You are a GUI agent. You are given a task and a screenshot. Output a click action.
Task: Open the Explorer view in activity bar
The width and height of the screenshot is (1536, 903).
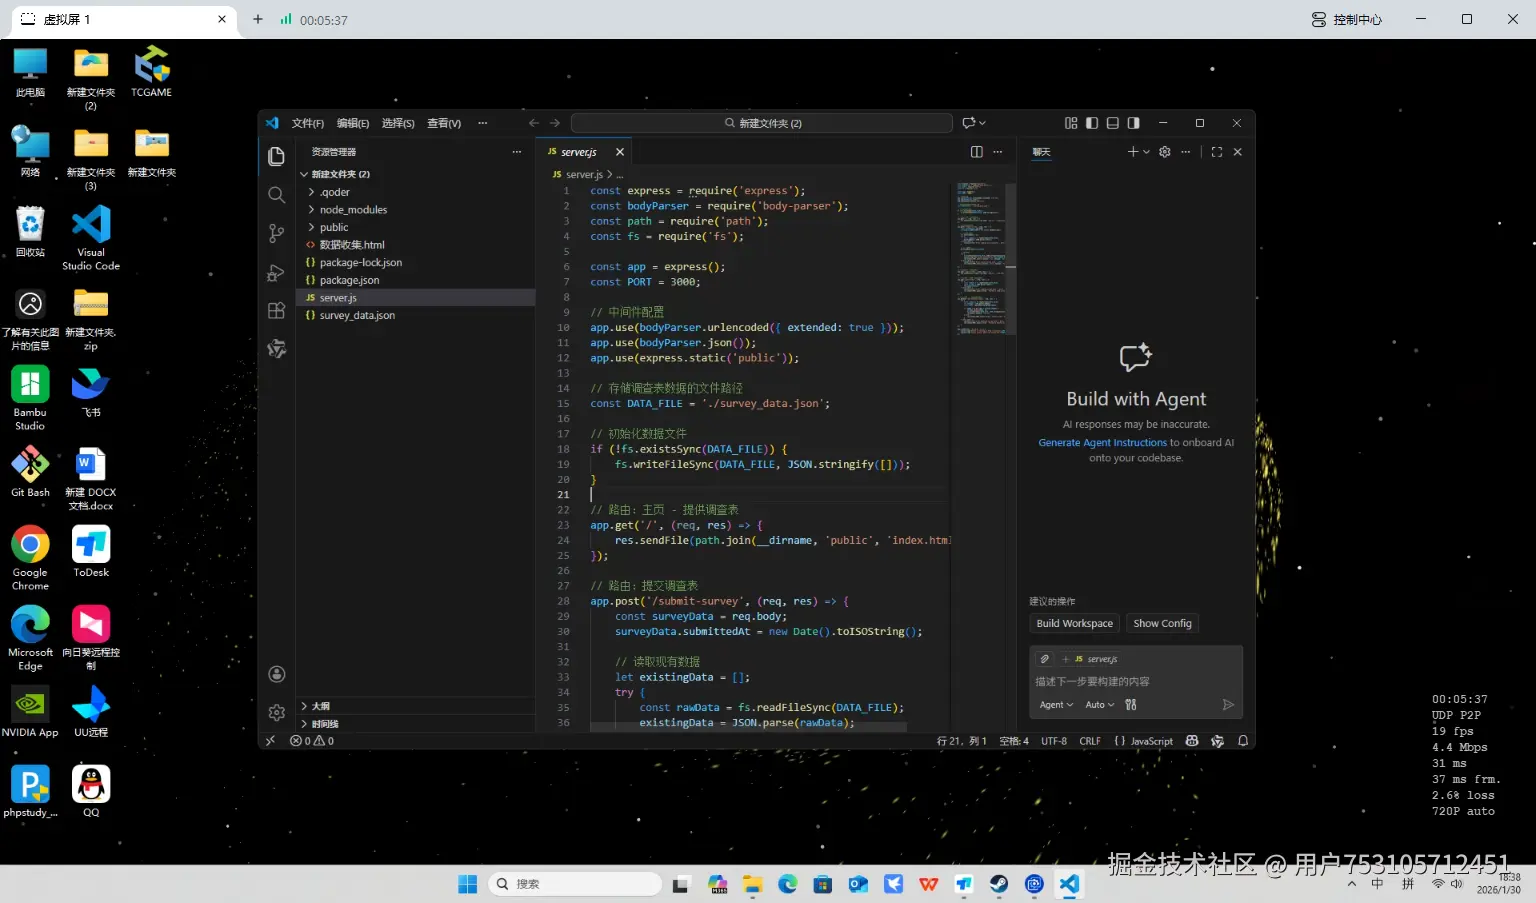tap(277, 156)
